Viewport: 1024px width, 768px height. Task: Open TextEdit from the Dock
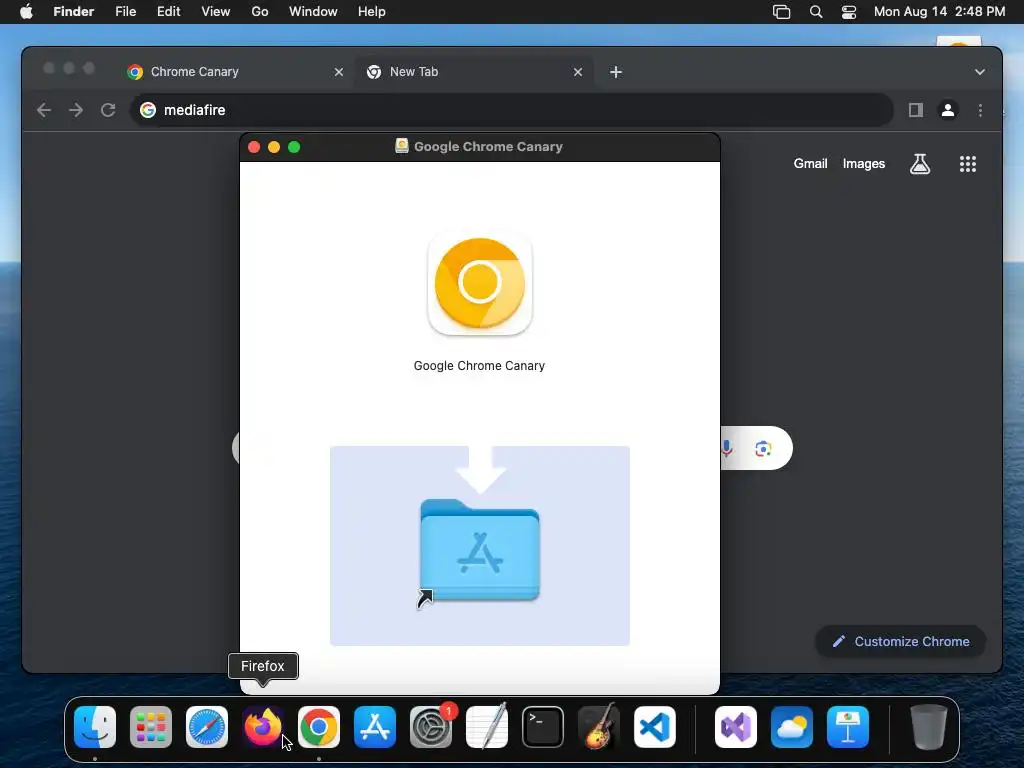coord(487,727)
